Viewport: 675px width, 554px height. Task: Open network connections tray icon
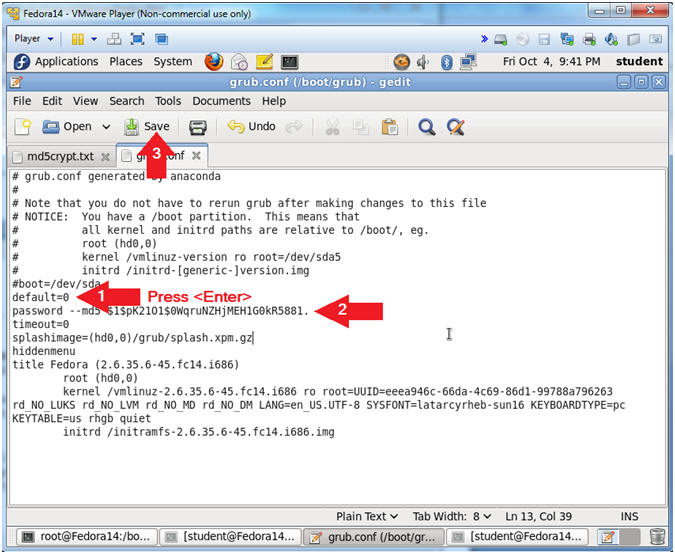click(468, 62)
